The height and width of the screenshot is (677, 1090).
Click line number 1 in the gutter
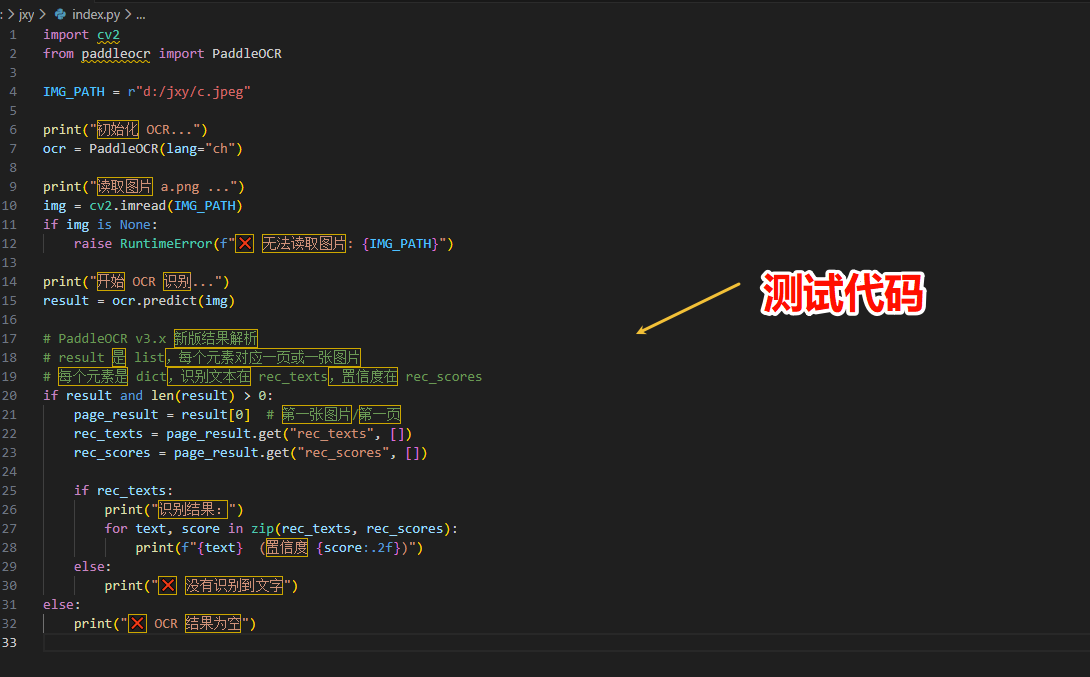click(13, 34)
